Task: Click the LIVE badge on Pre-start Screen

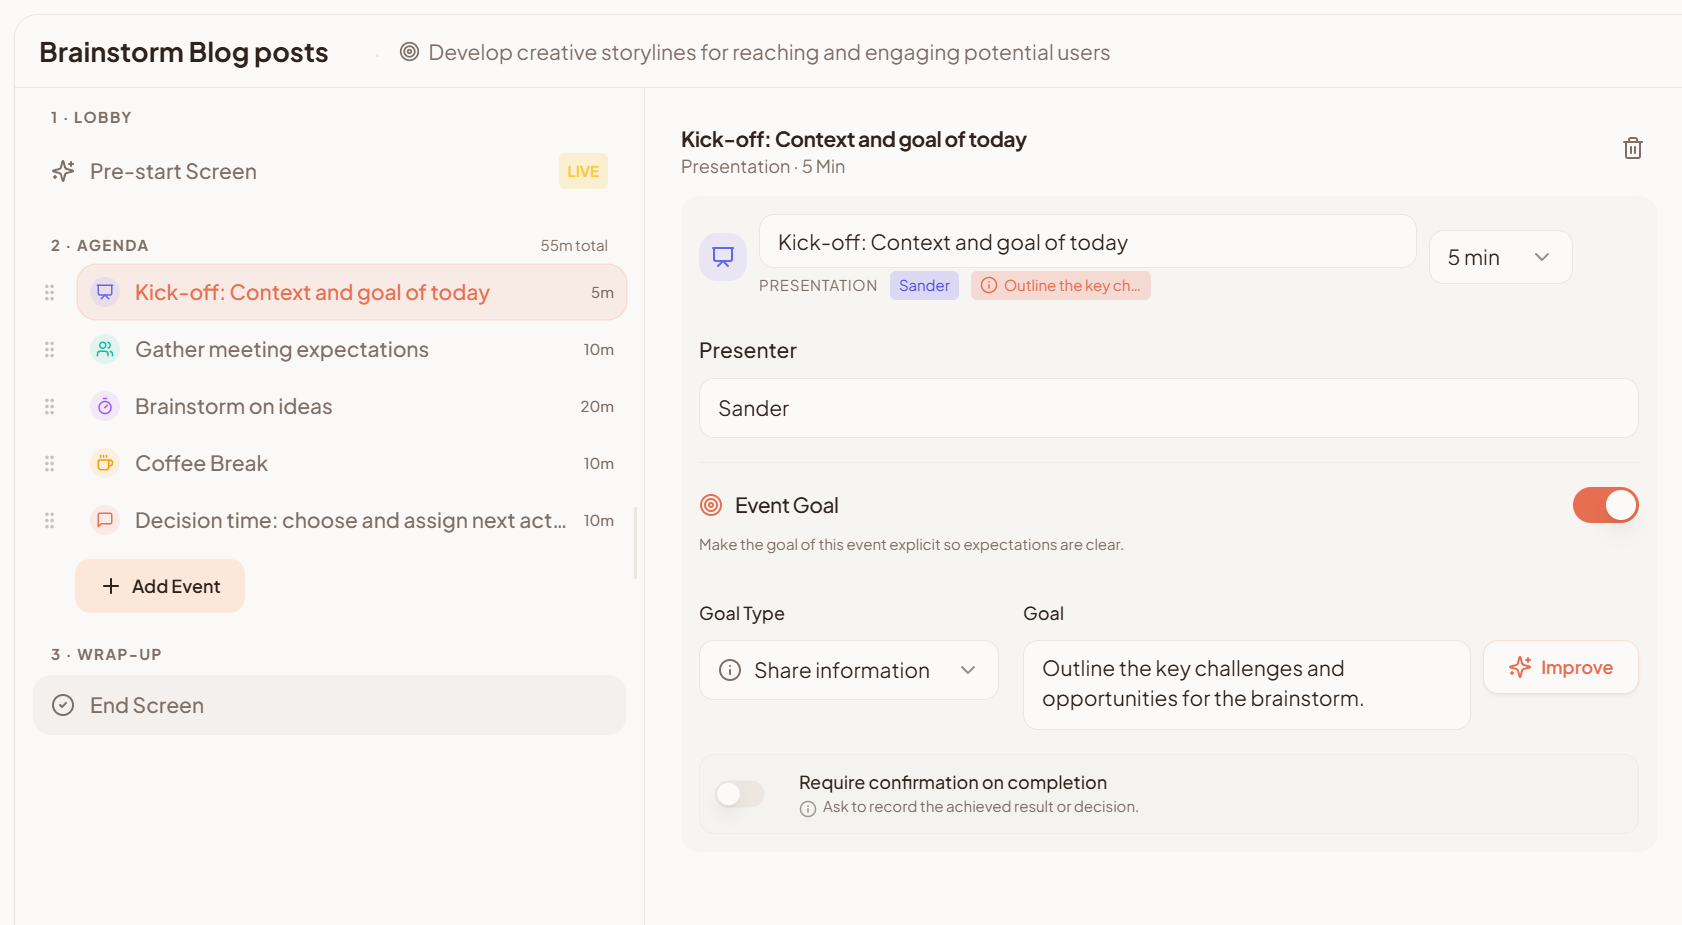Action: pos(583,171)
